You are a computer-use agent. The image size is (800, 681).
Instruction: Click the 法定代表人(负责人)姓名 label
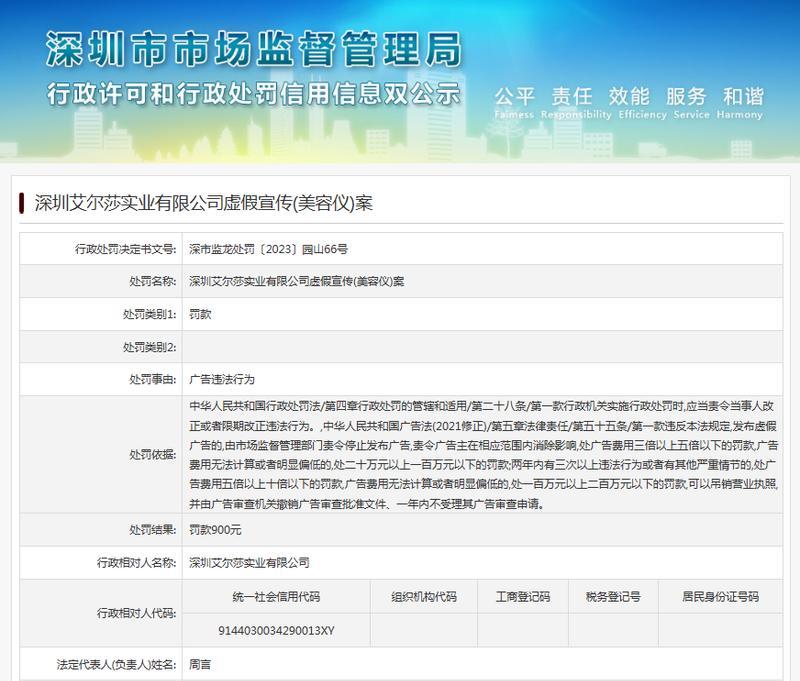pyautogui.click(x=116, y=665)
